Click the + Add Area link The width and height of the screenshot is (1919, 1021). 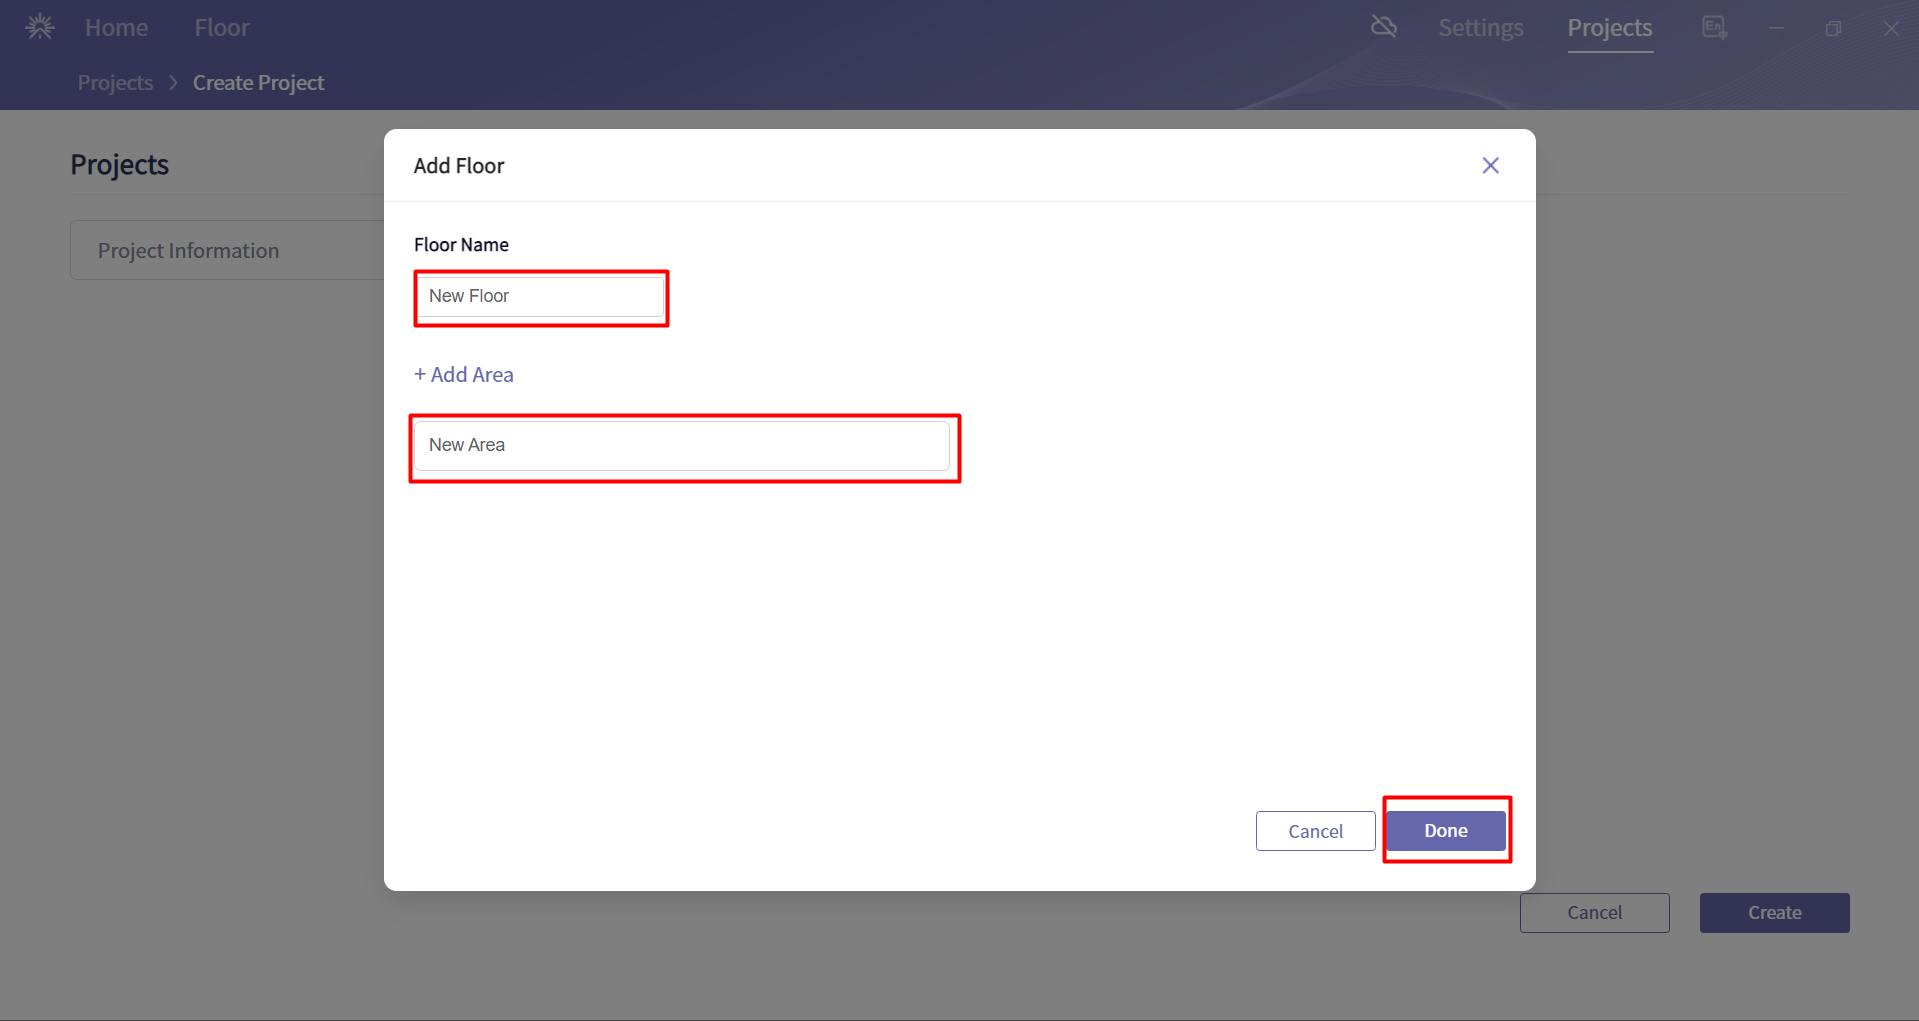(x=464, y=375)
